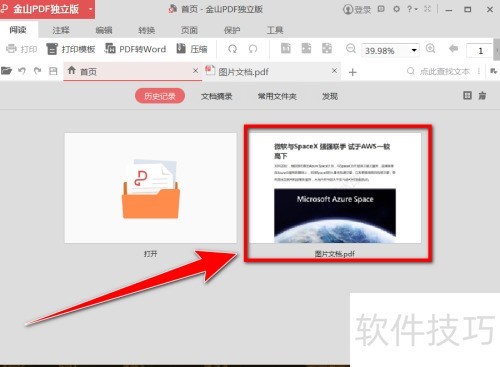Switch to the 阅读 ribbon tab
The width and height of the screenshot is (500, 367).
[x=18, y=30]
